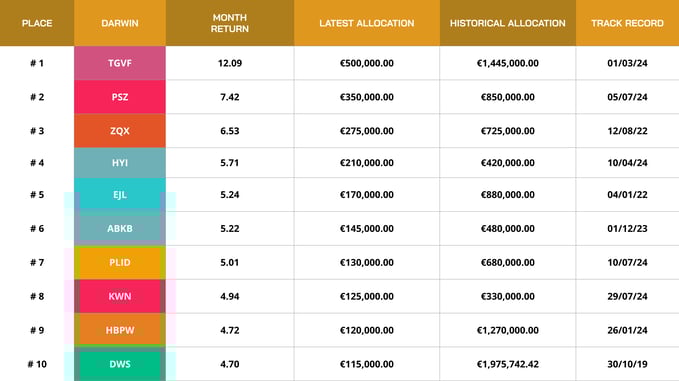Image resolution: width=679 pixels, height=381 pixels.
Task: Select the ABKB darwin cell
Action: tap(120, 229)
